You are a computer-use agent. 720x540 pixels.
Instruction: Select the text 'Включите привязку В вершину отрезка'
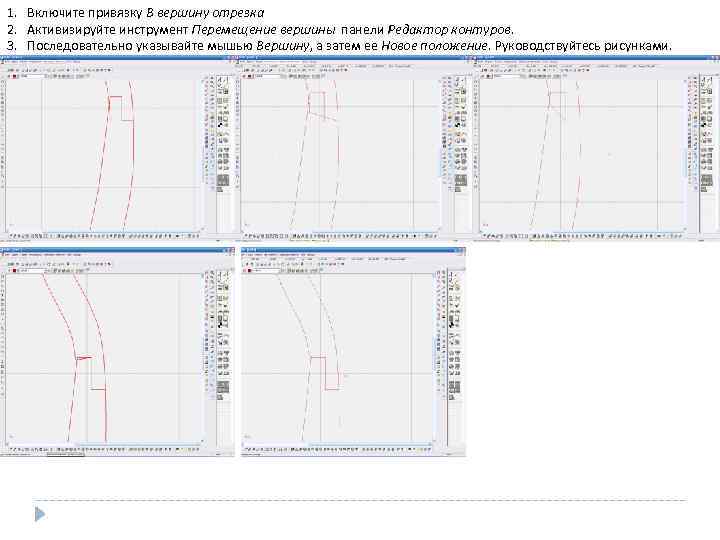click(146, 13)
